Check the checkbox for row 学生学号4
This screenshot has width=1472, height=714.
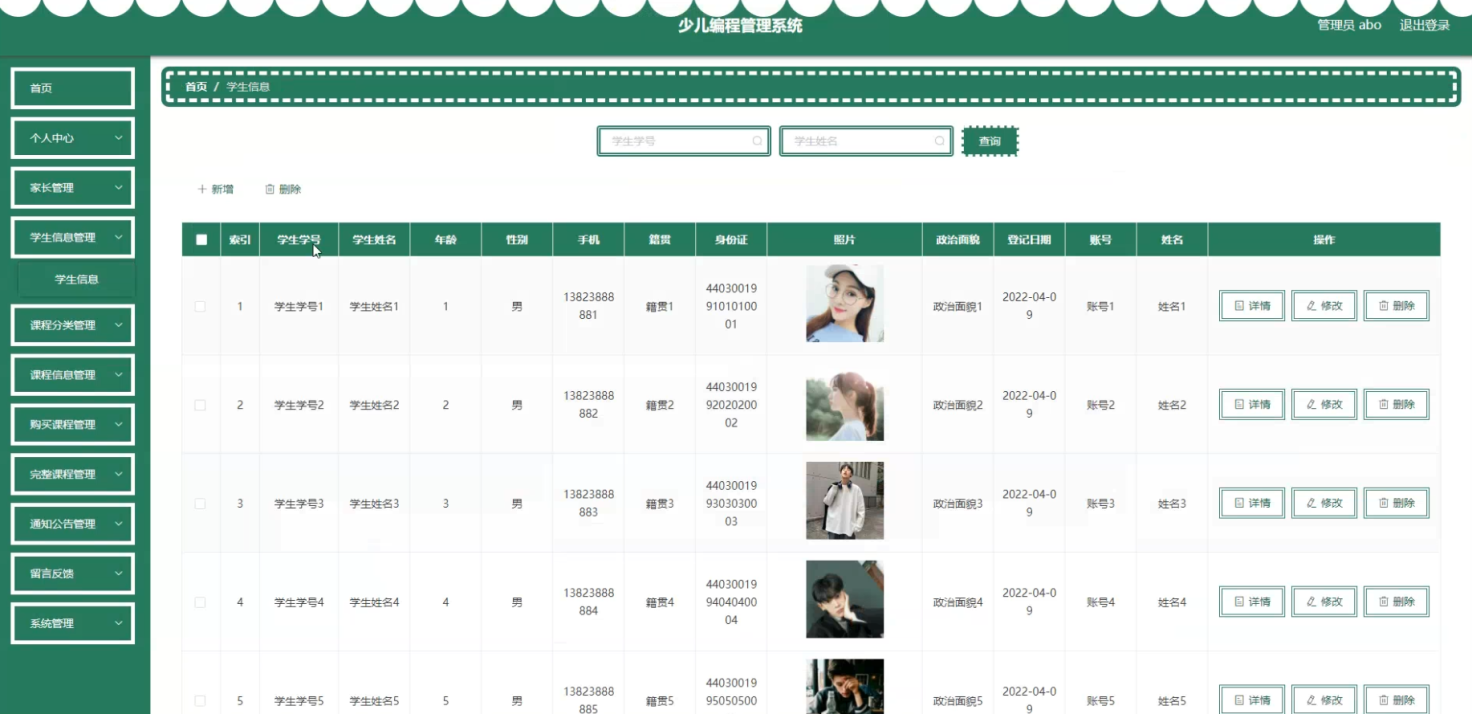[x=200, y=602]
